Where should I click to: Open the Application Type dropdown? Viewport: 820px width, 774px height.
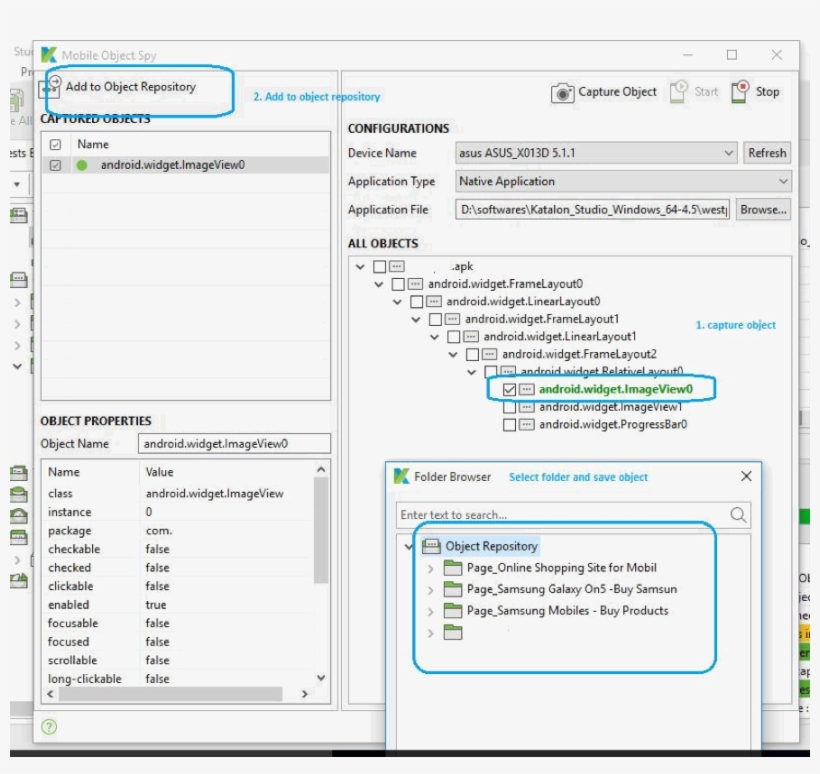(x=782, y=181)
